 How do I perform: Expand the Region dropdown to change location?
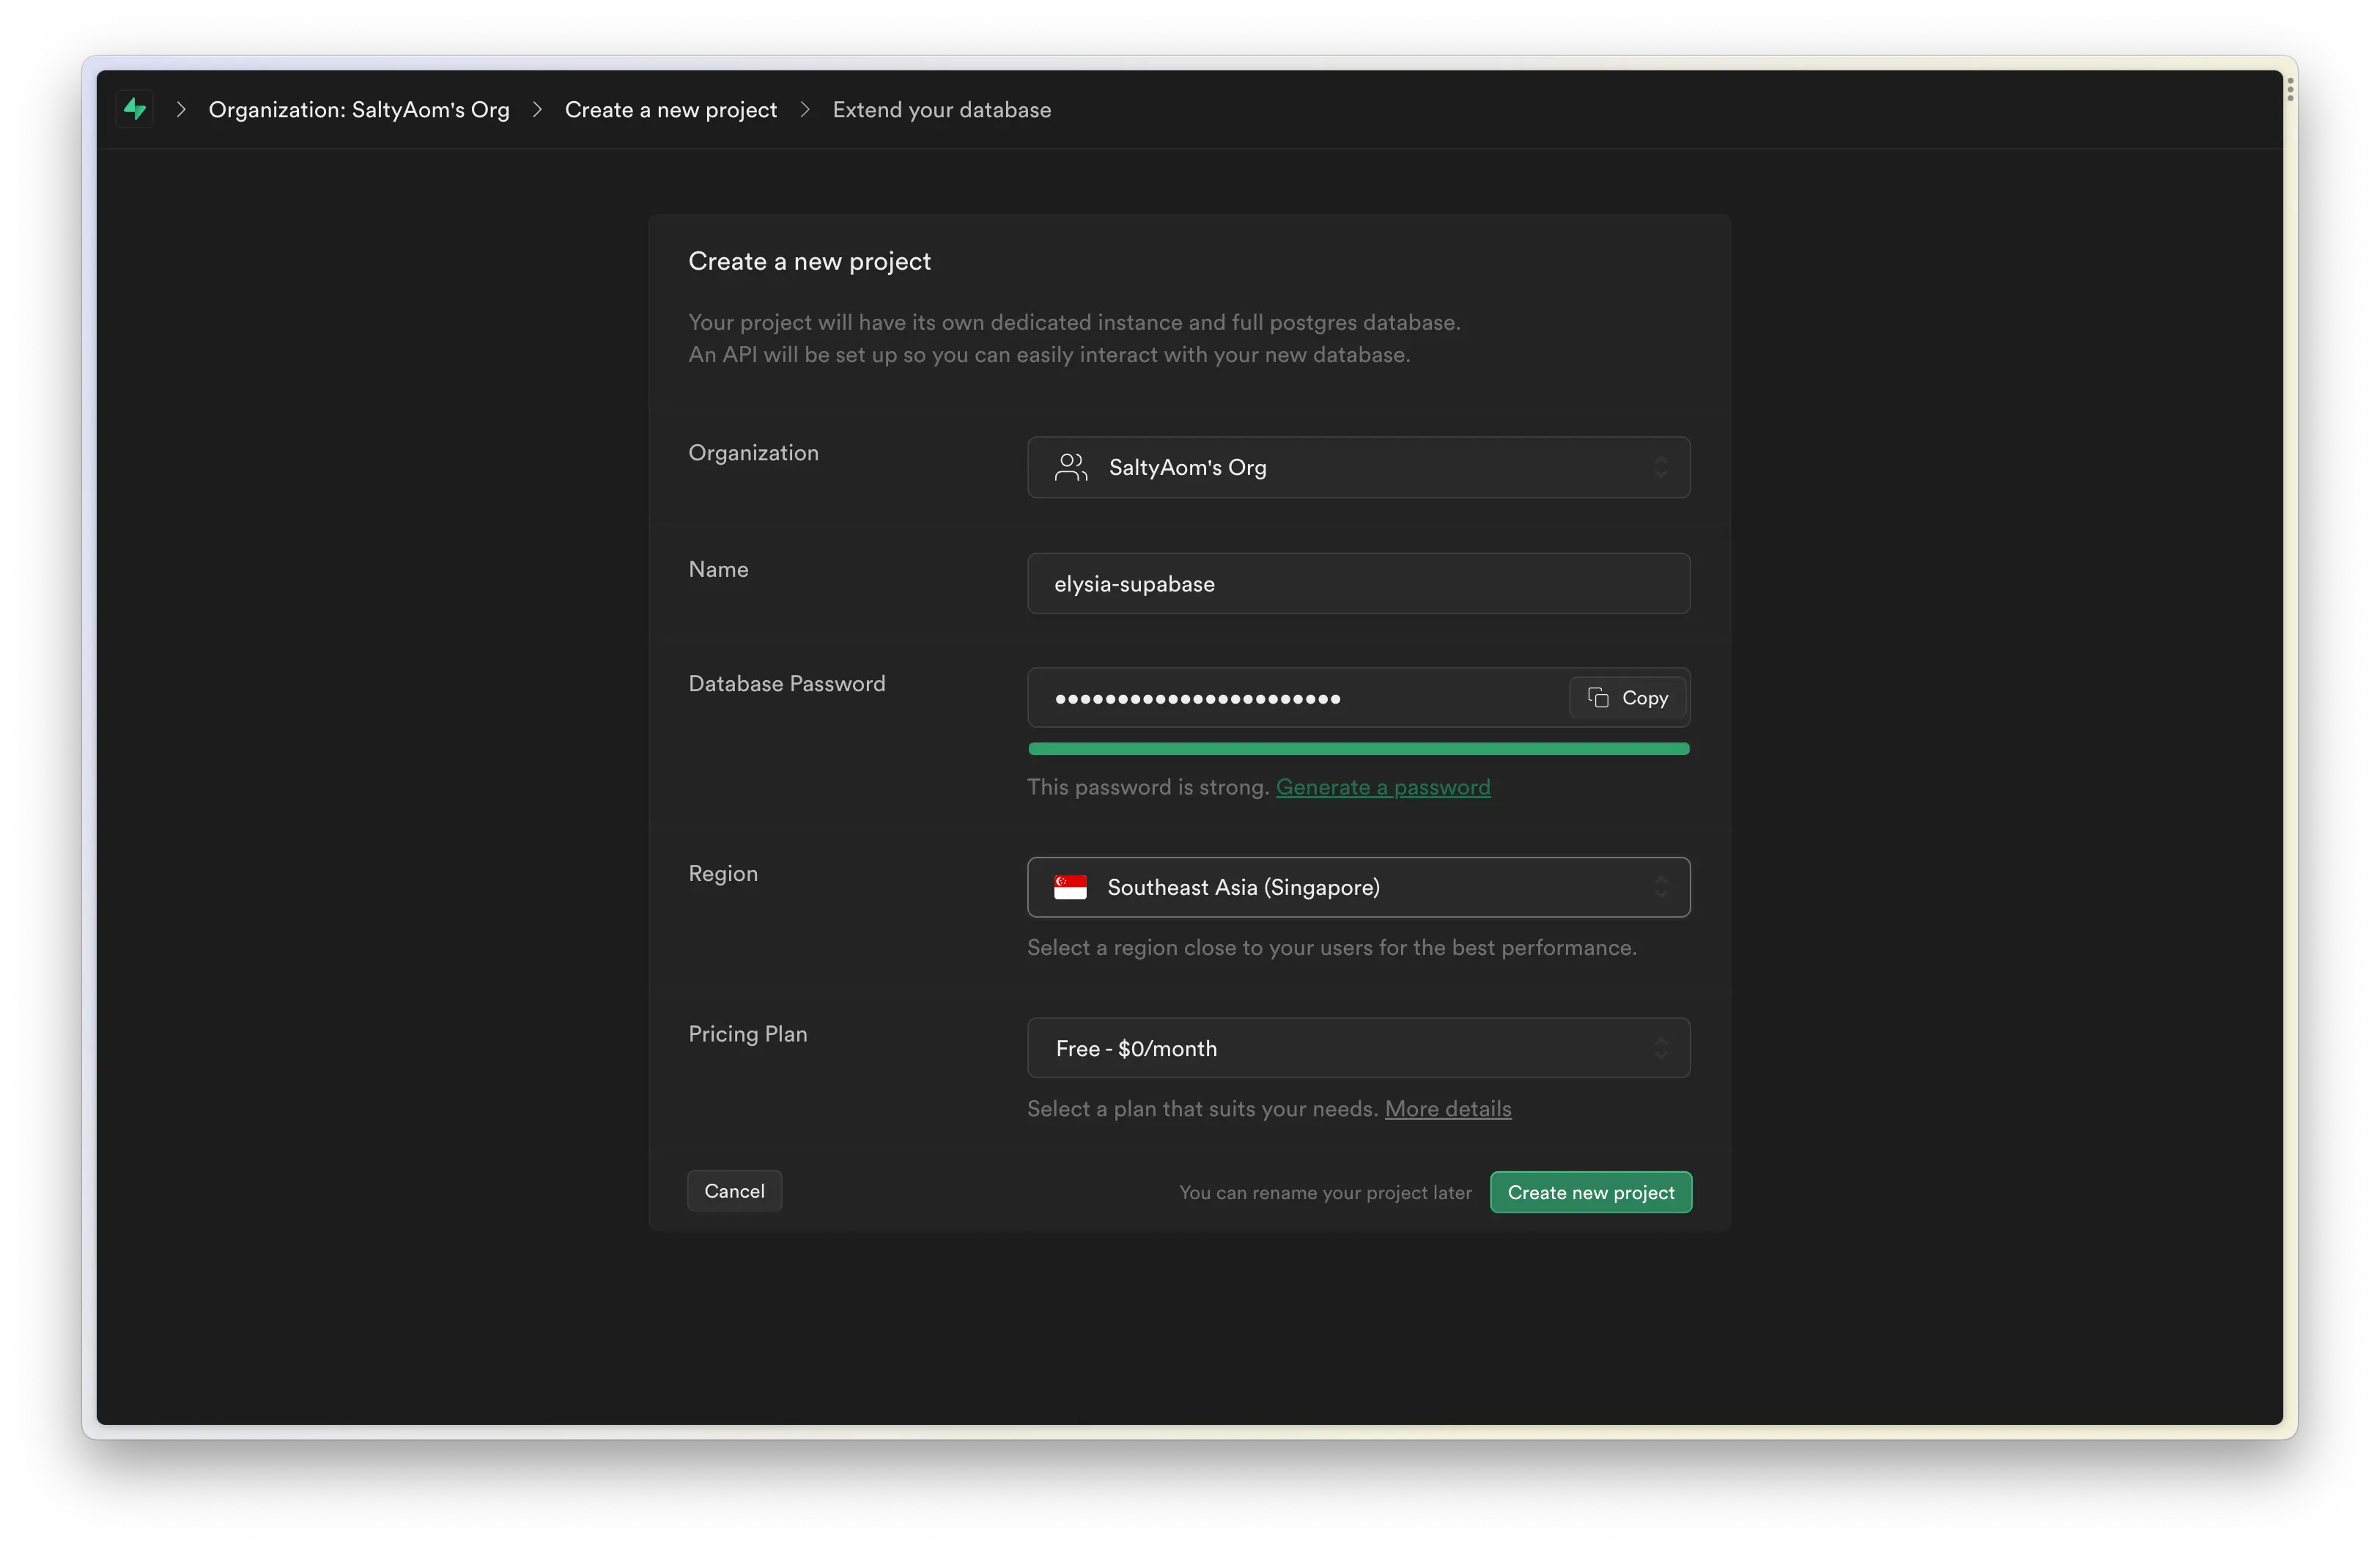1359,887
